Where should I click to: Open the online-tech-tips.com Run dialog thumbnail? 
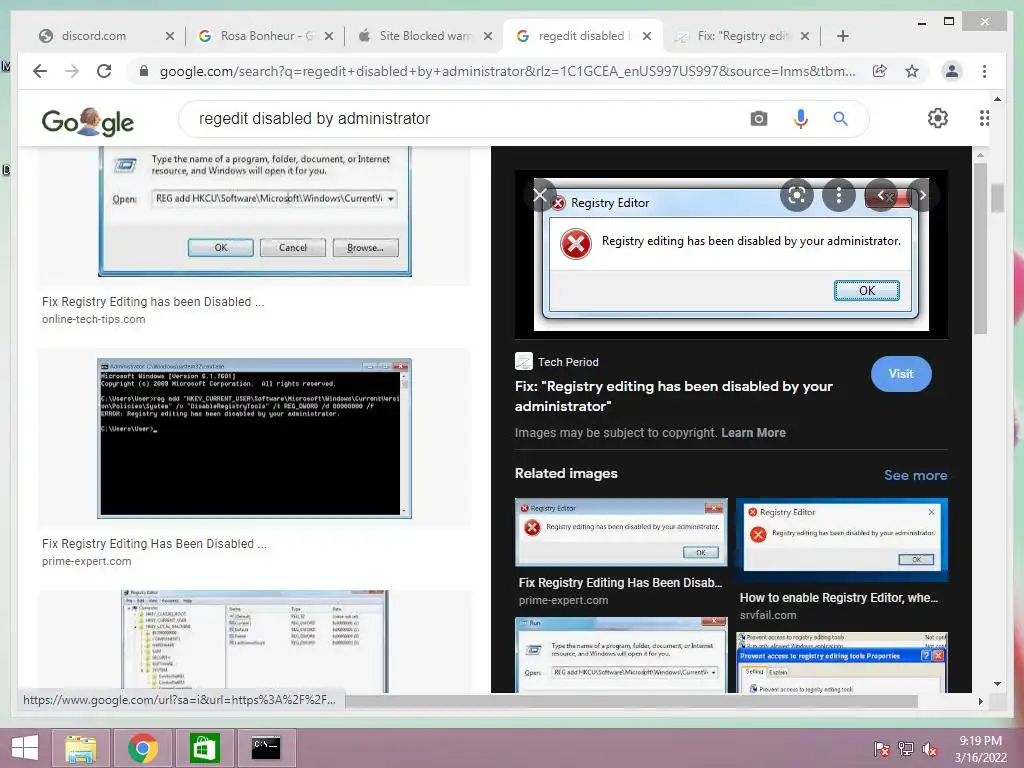tap(255, 211)
